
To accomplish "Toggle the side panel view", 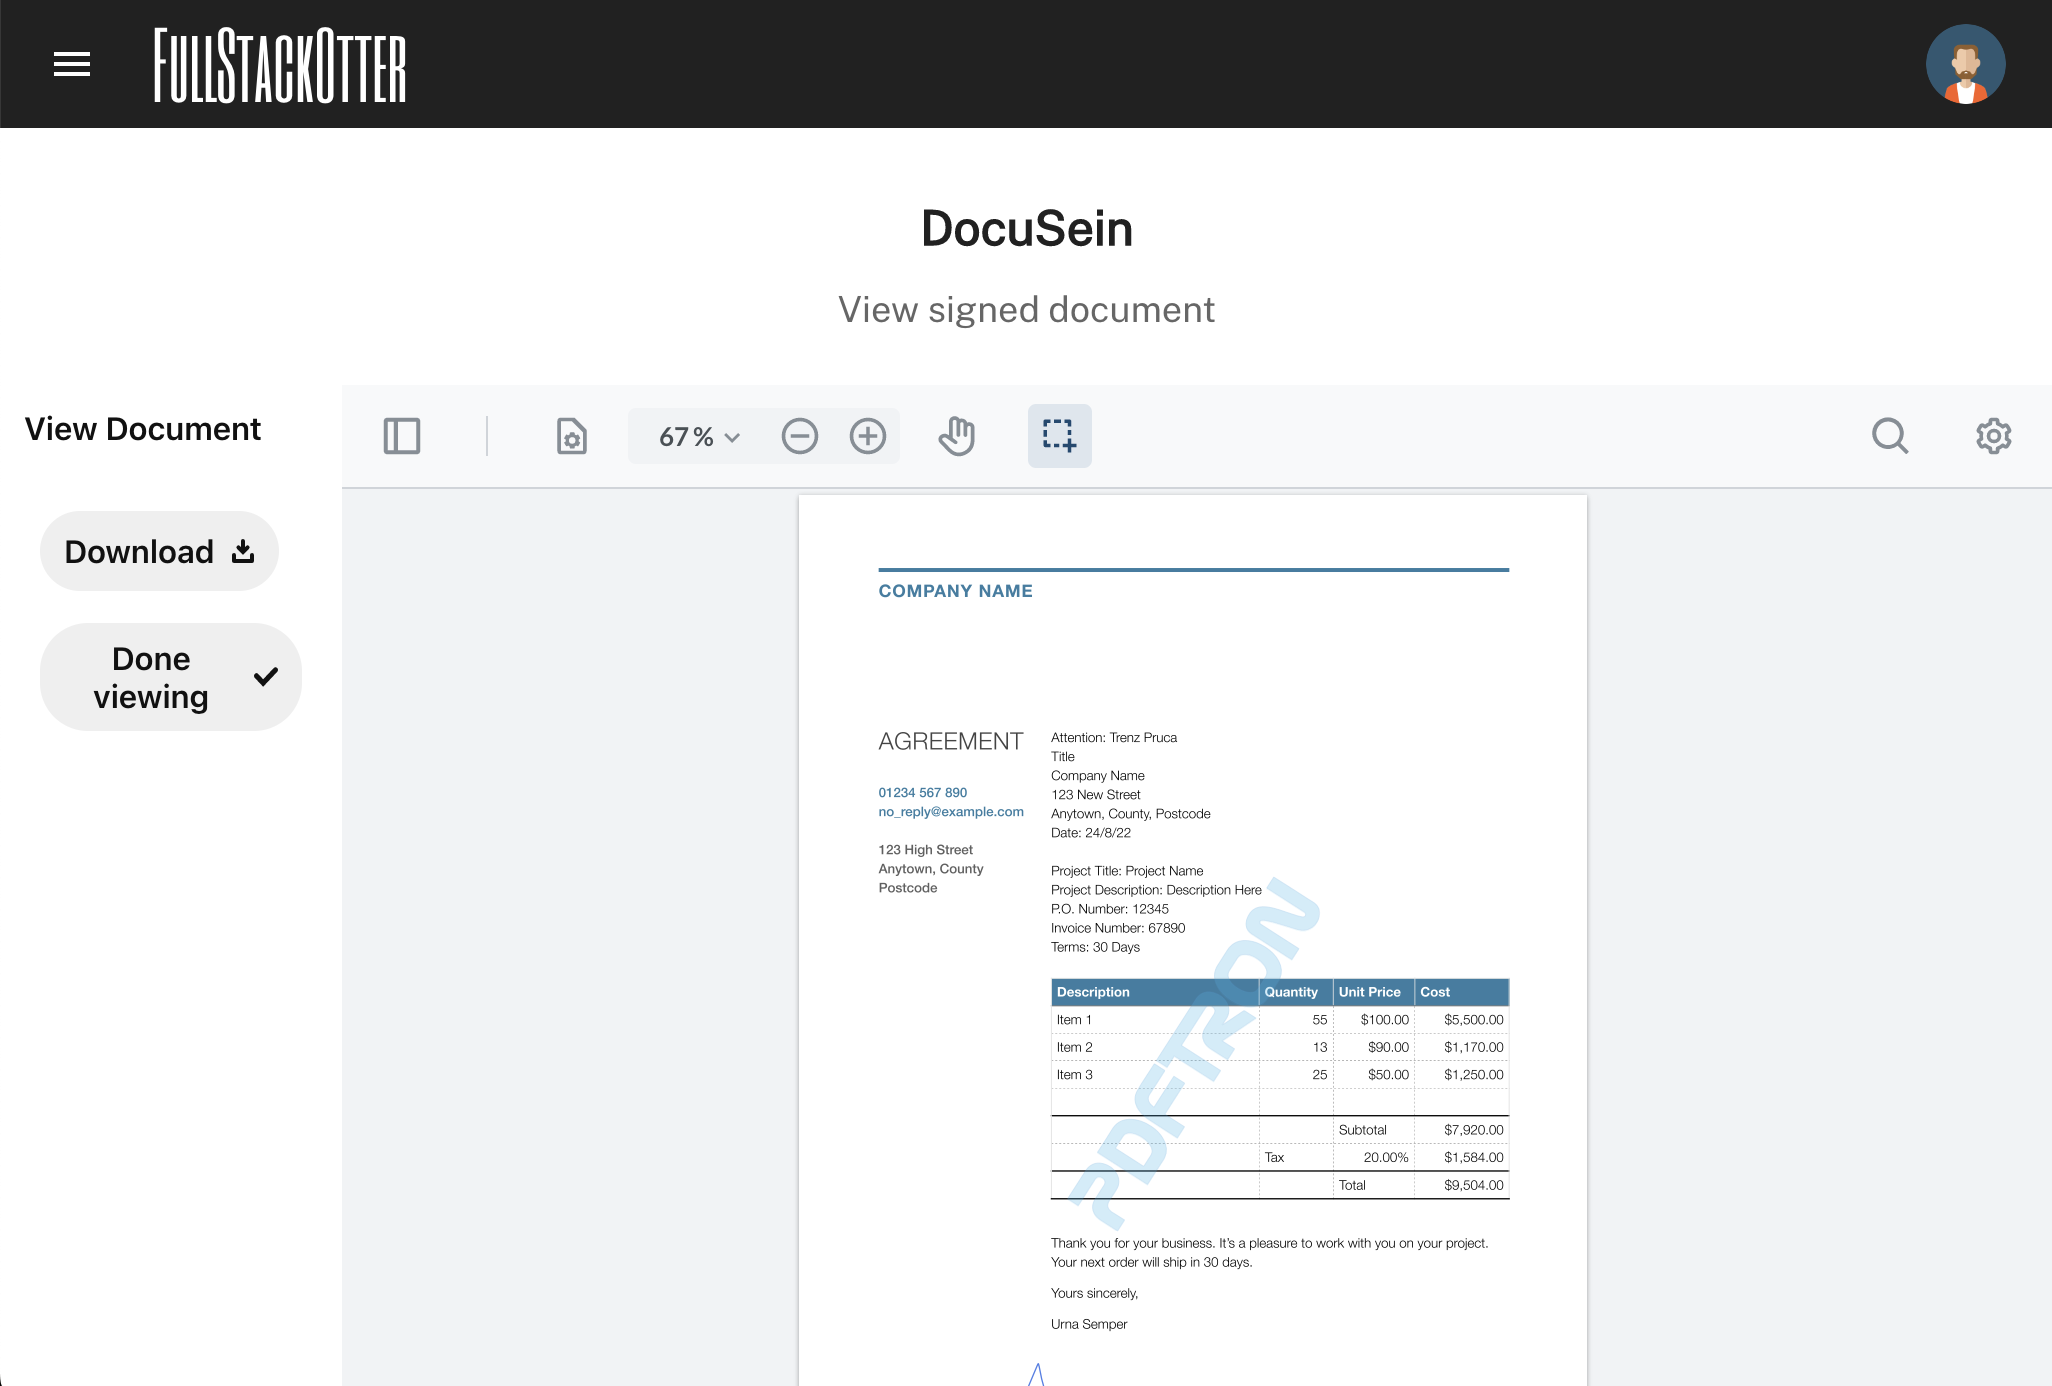I will tap(402, 436).
